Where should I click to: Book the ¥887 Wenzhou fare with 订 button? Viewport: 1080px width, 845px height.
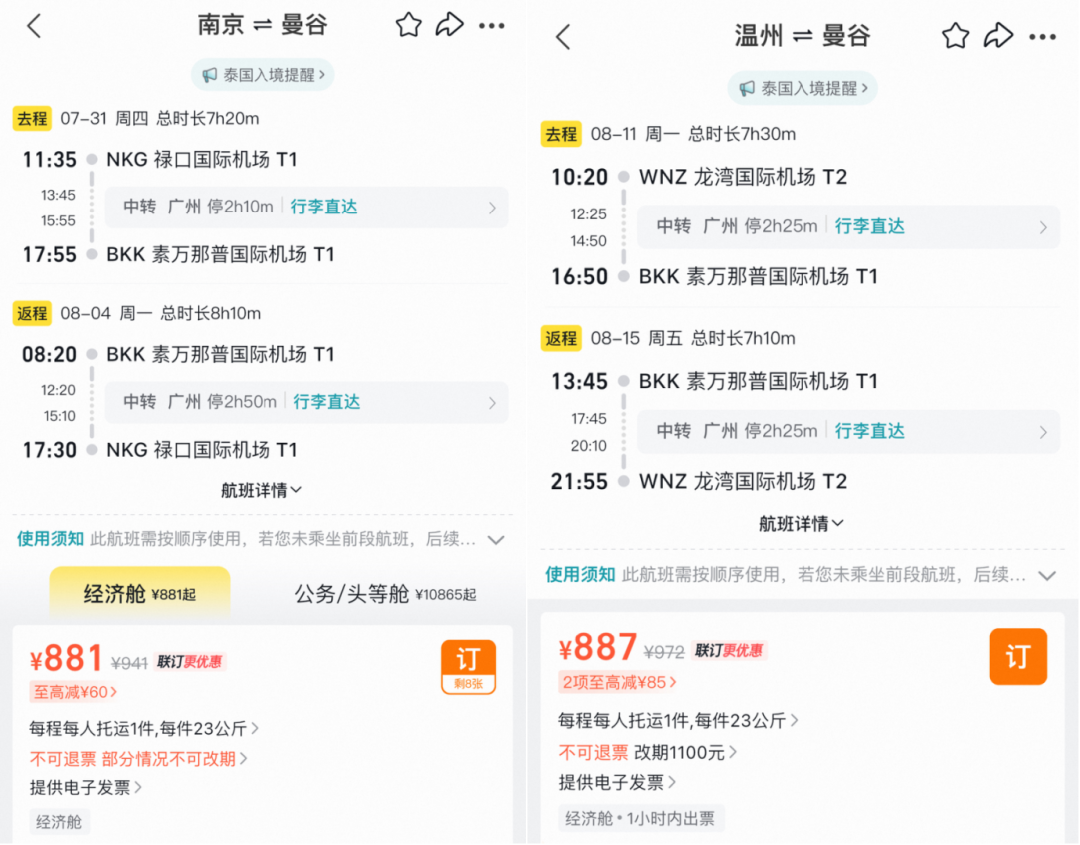click(1018, 657)
